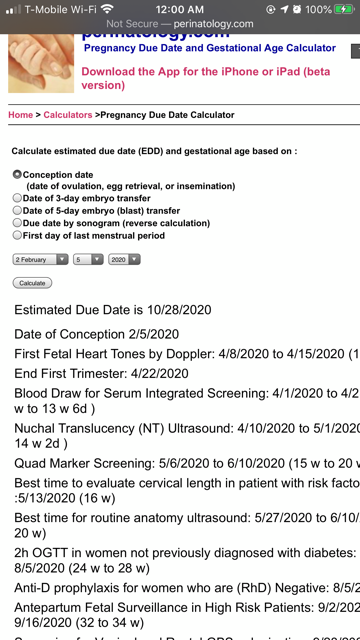Open the Calculators breadcrumb link
The height and width of the screenshot is (640, 360).
[x=68, y=115]
